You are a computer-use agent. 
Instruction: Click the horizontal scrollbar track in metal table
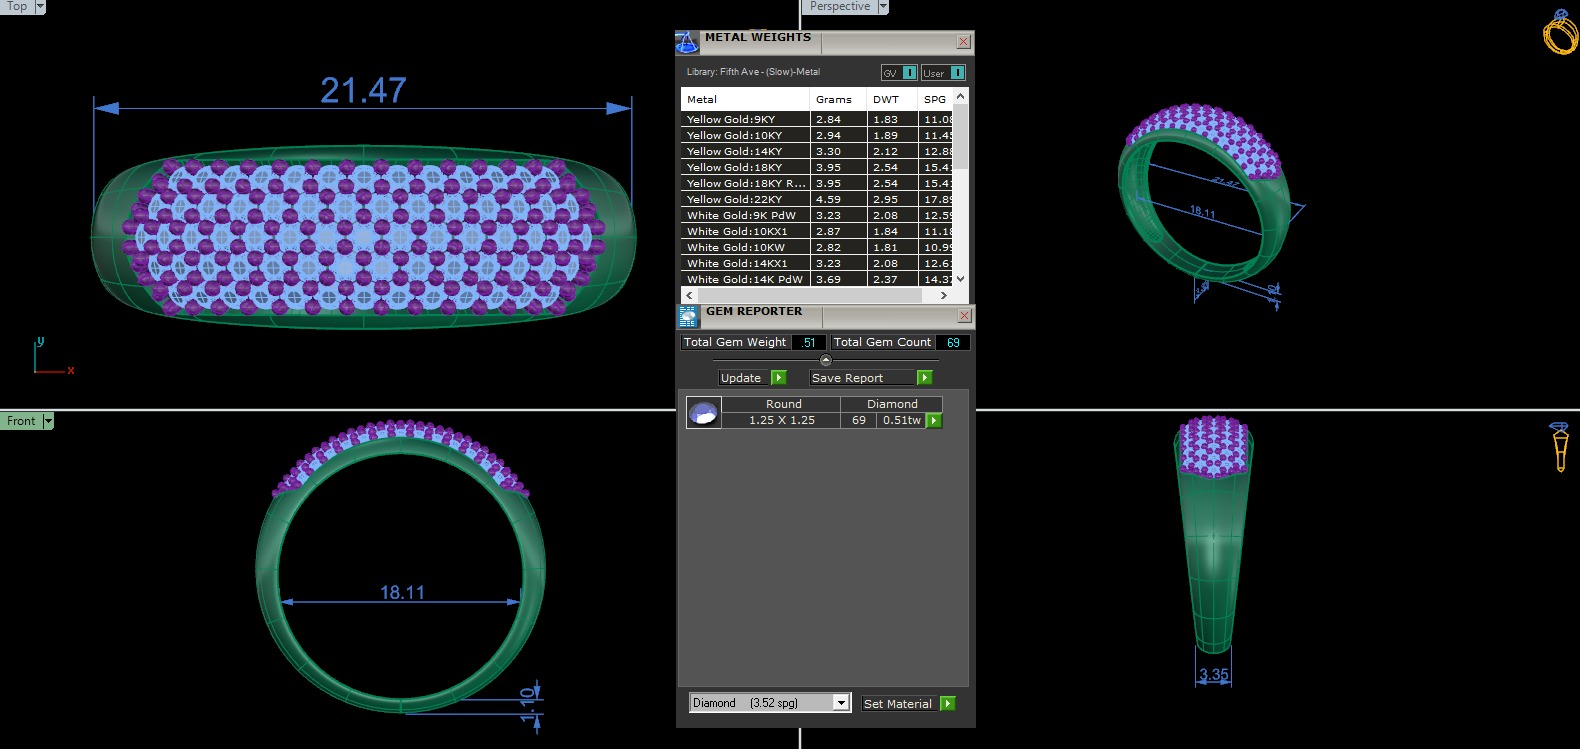click(x=815, y=296)
